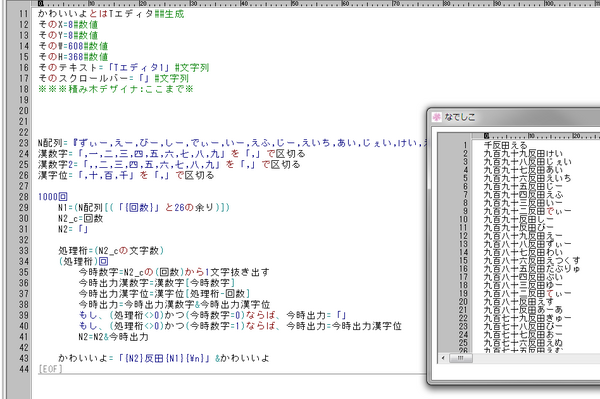Click output line 千反田える
The width and height of the screenshot is (600, 399).
pos(505,145)
